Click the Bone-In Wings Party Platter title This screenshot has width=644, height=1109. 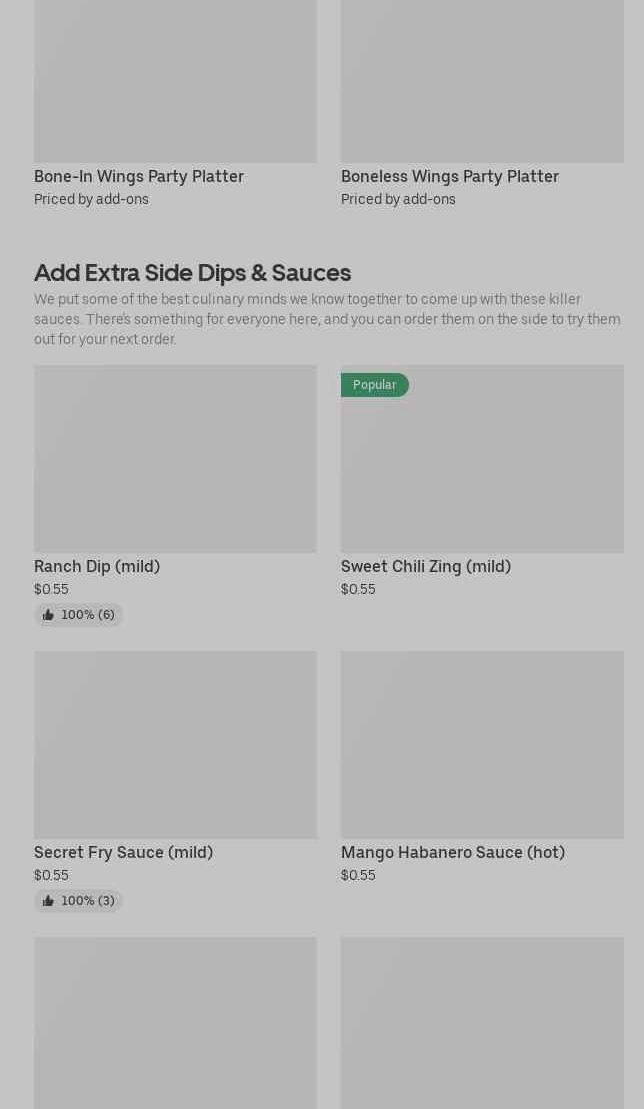pos(139,176)
